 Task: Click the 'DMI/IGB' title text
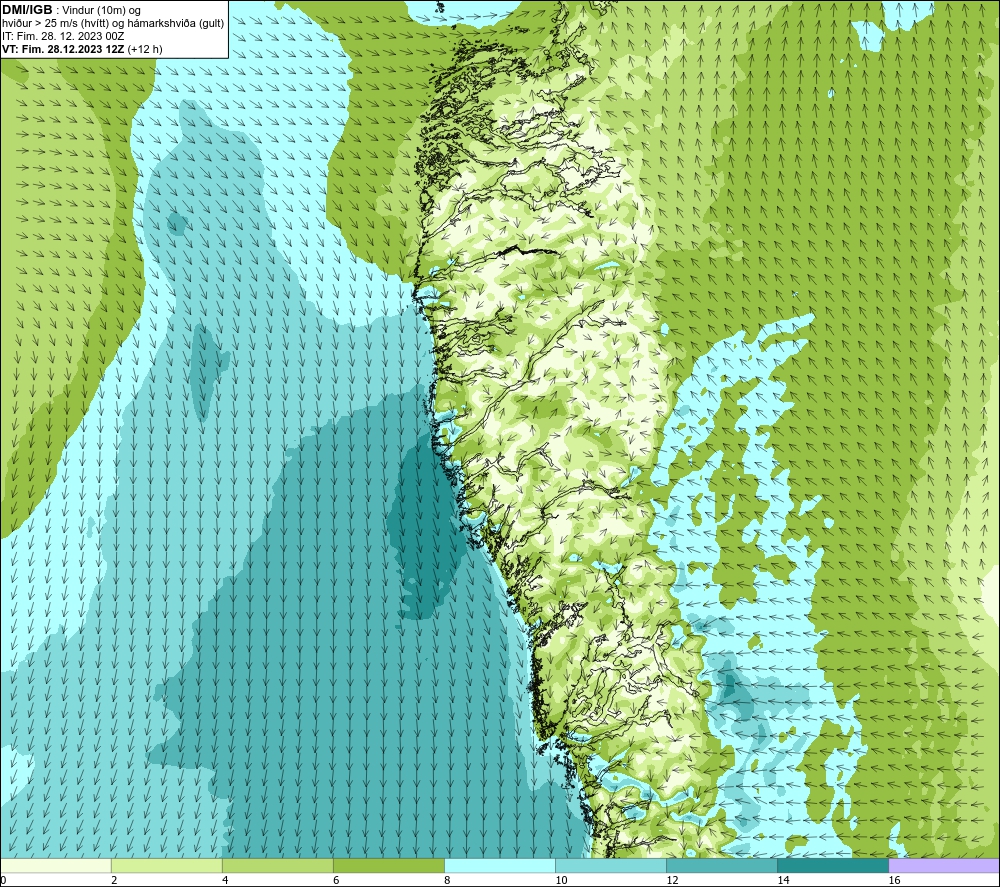click(x=27, y=10)
